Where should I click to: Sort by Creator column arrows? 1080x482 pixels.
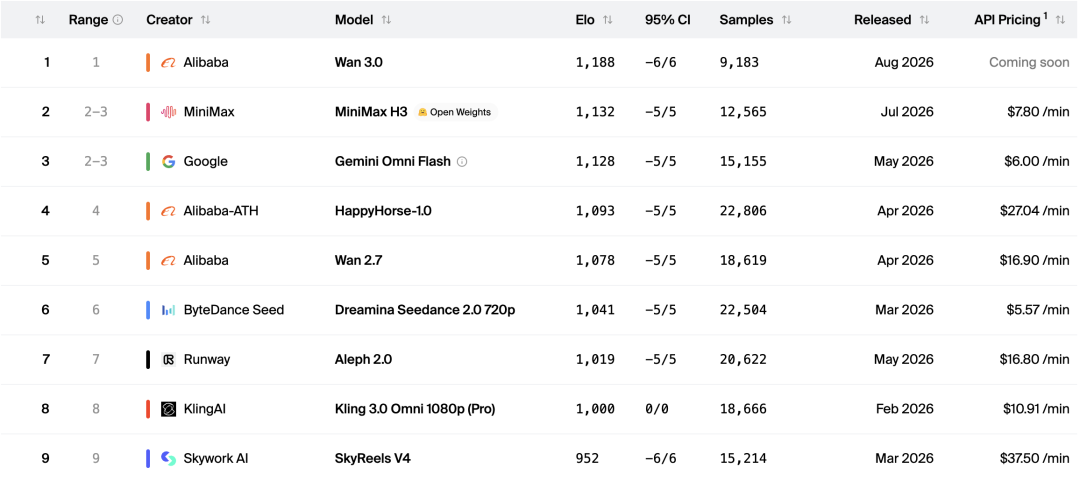(205, 20)
